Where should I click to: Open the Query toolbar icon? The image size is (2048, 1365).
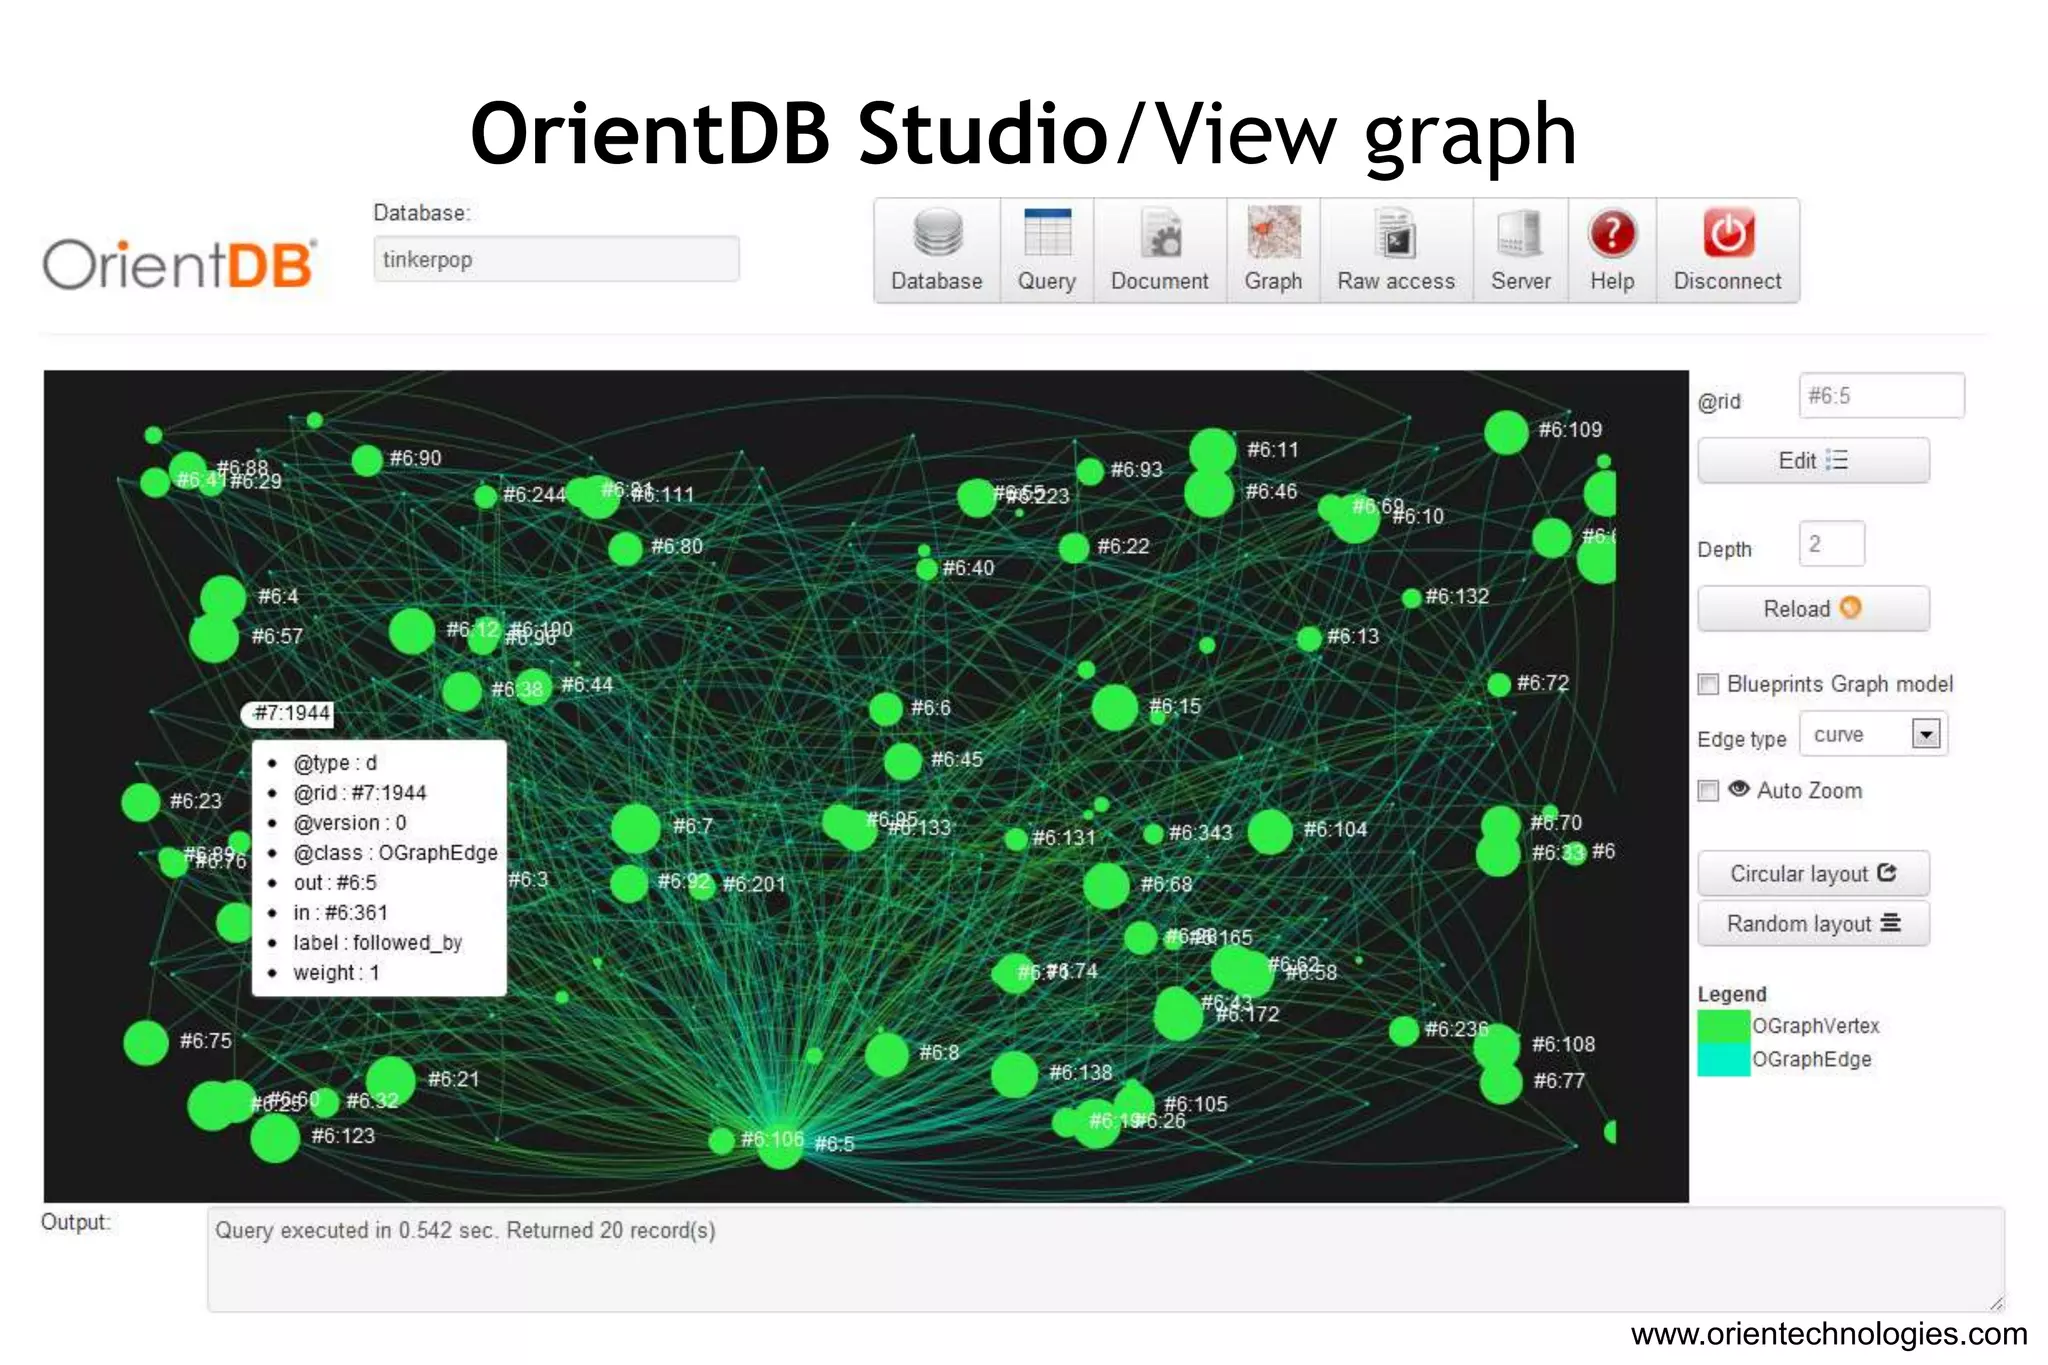click(1047, 250)
